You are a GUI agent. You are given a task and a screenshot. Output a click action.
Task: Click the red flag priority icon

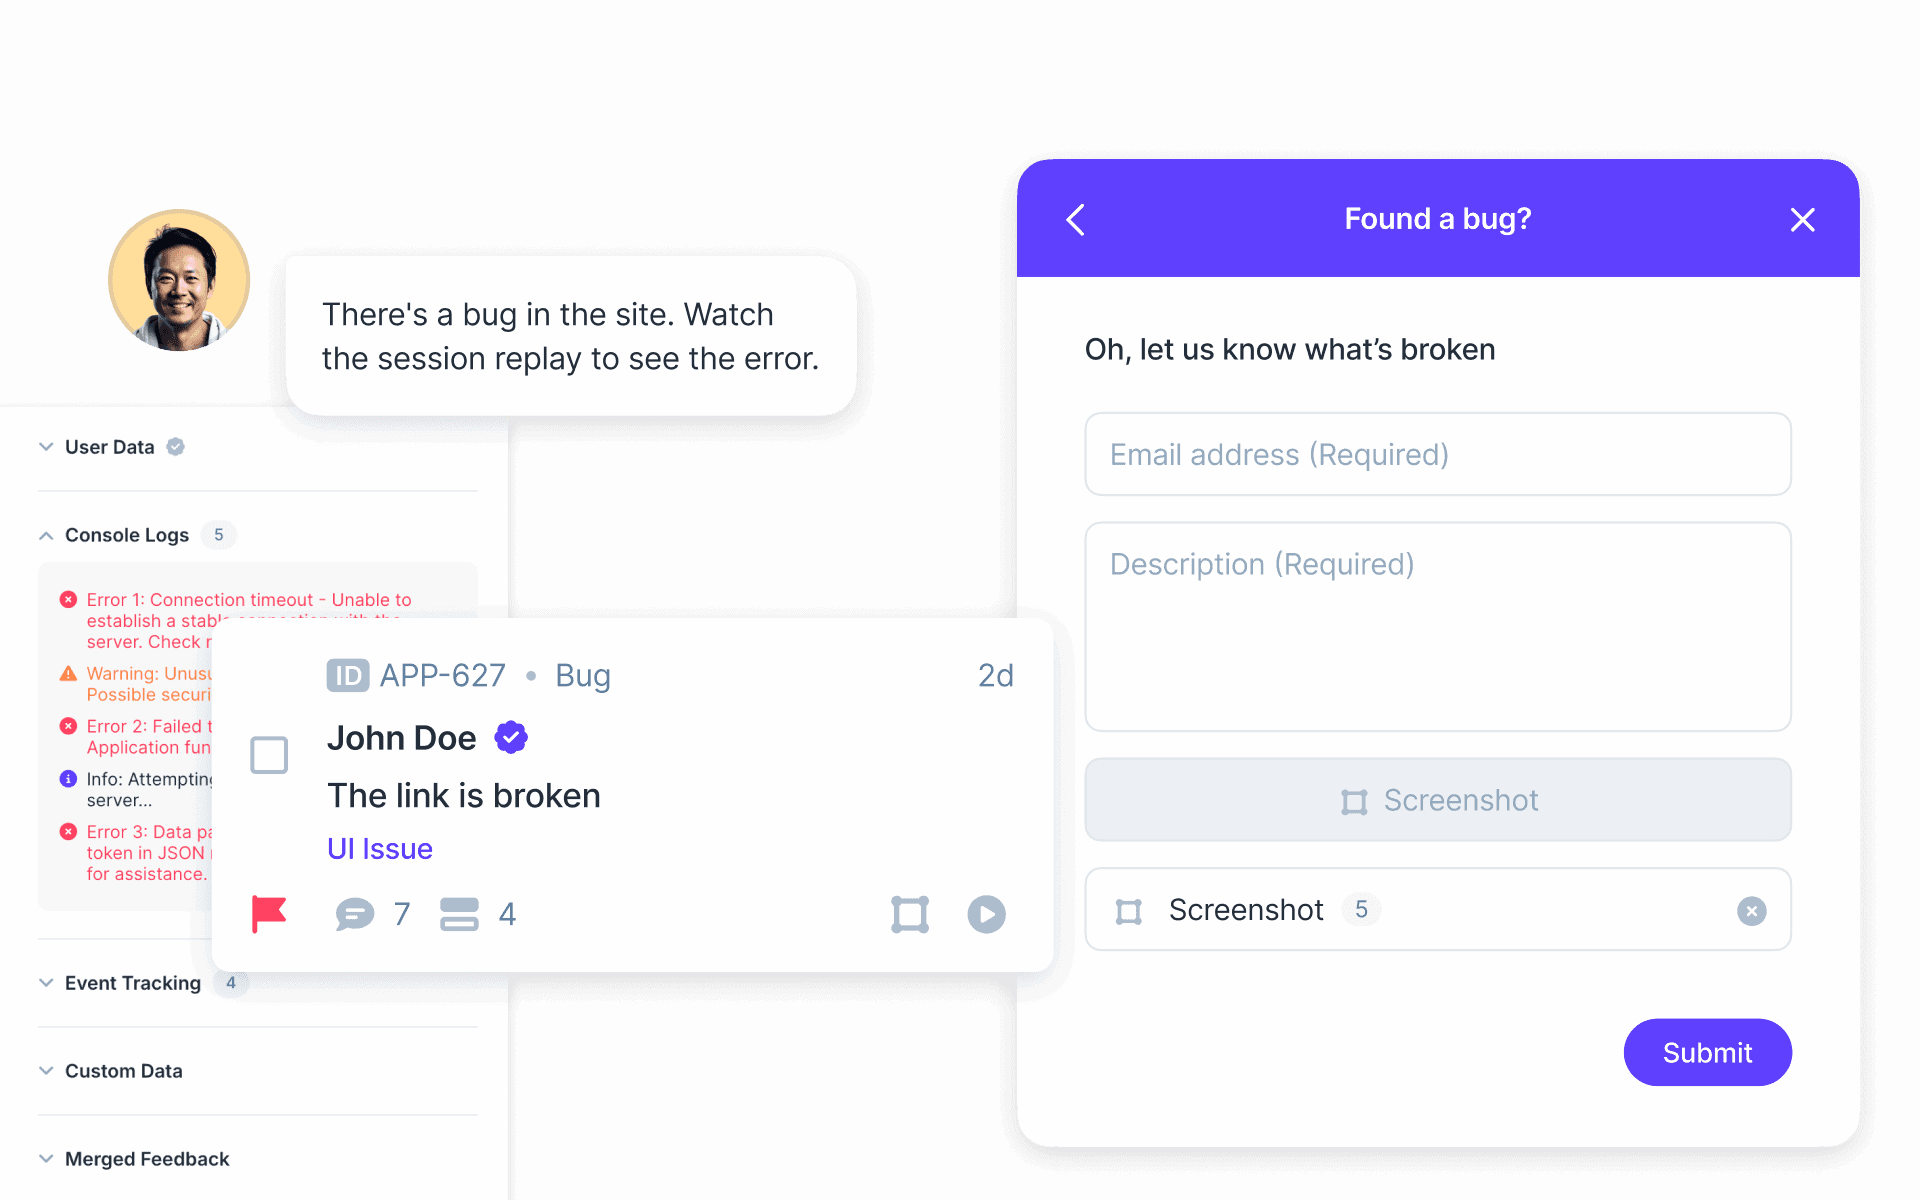click(x=269, y=914)
